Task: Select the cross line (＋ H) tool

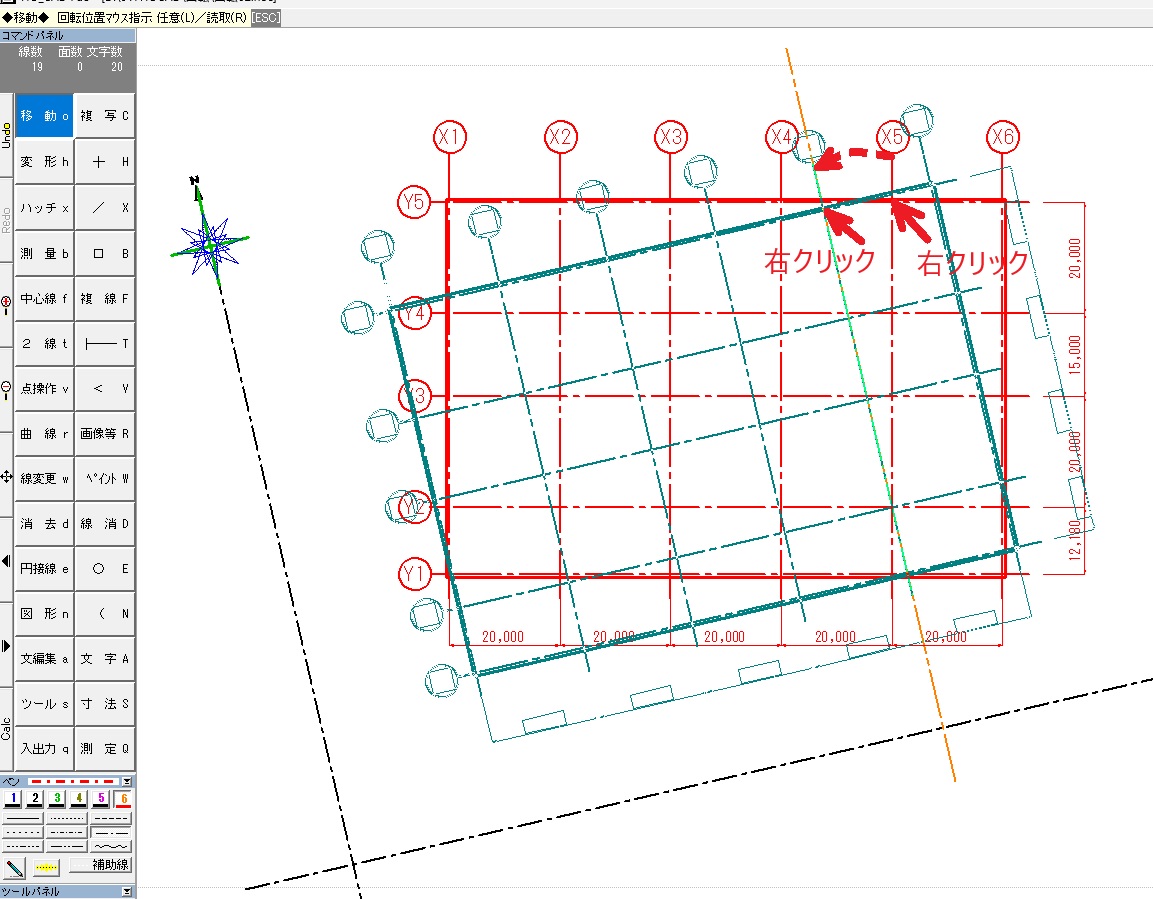Action: click(105, 162)
